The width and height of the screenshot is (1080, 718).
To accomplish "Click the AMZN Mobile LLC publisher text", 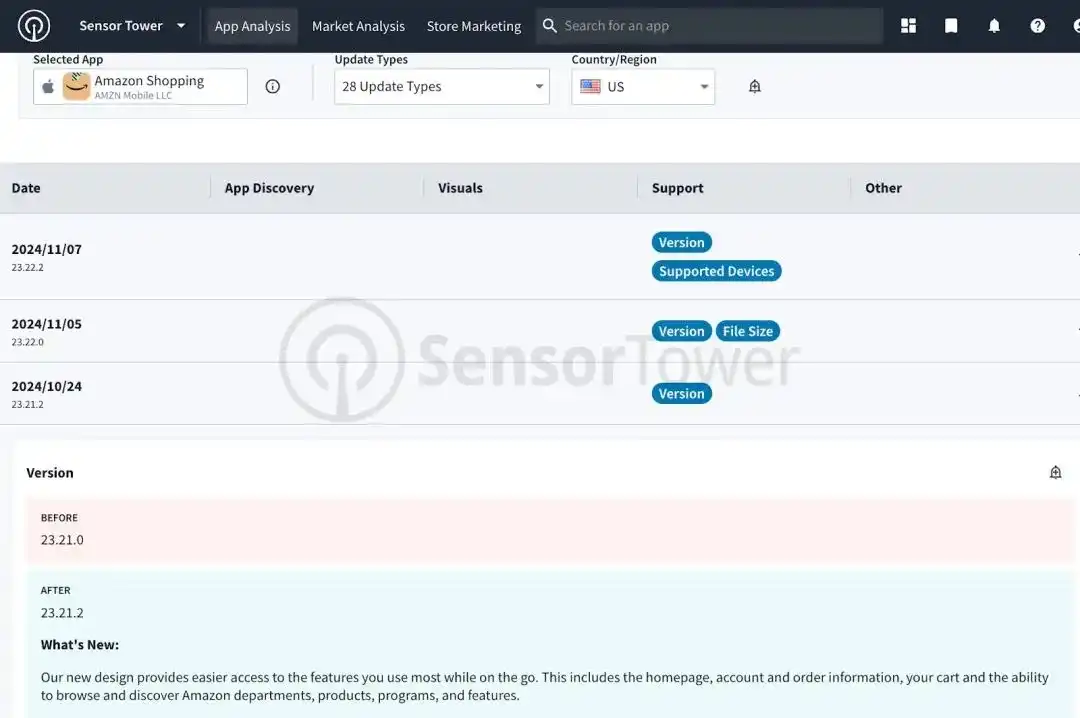I will [133, 96].
